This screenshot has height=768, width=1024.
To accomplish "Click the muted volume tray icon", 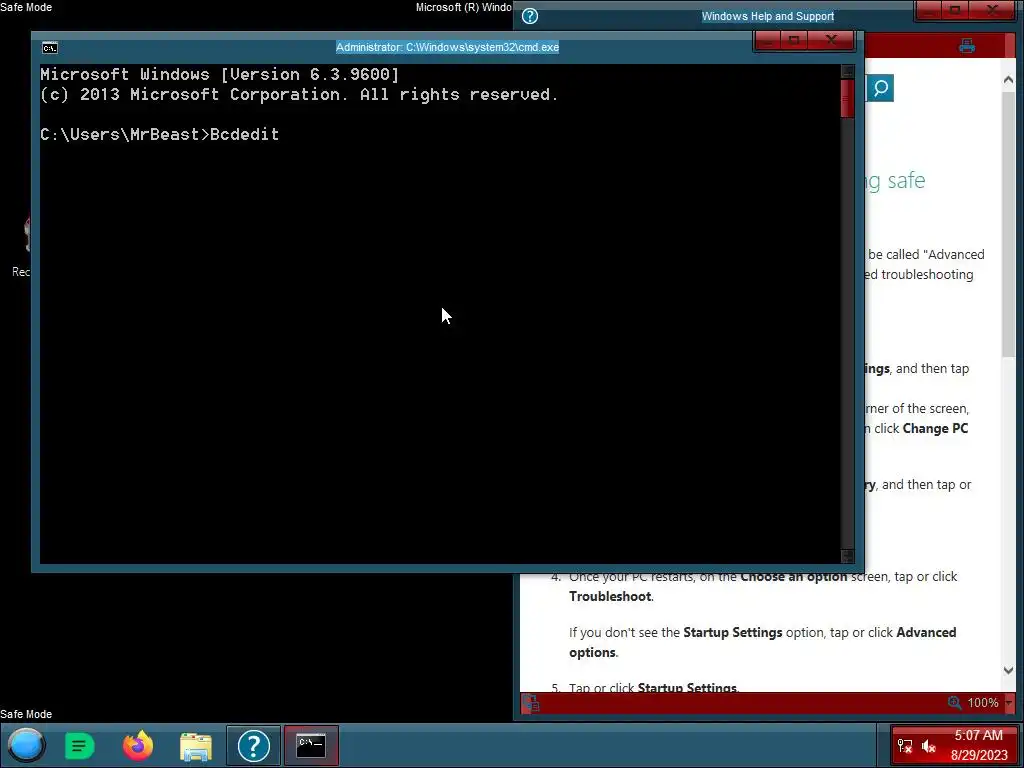I will click(x=929, y=746).
